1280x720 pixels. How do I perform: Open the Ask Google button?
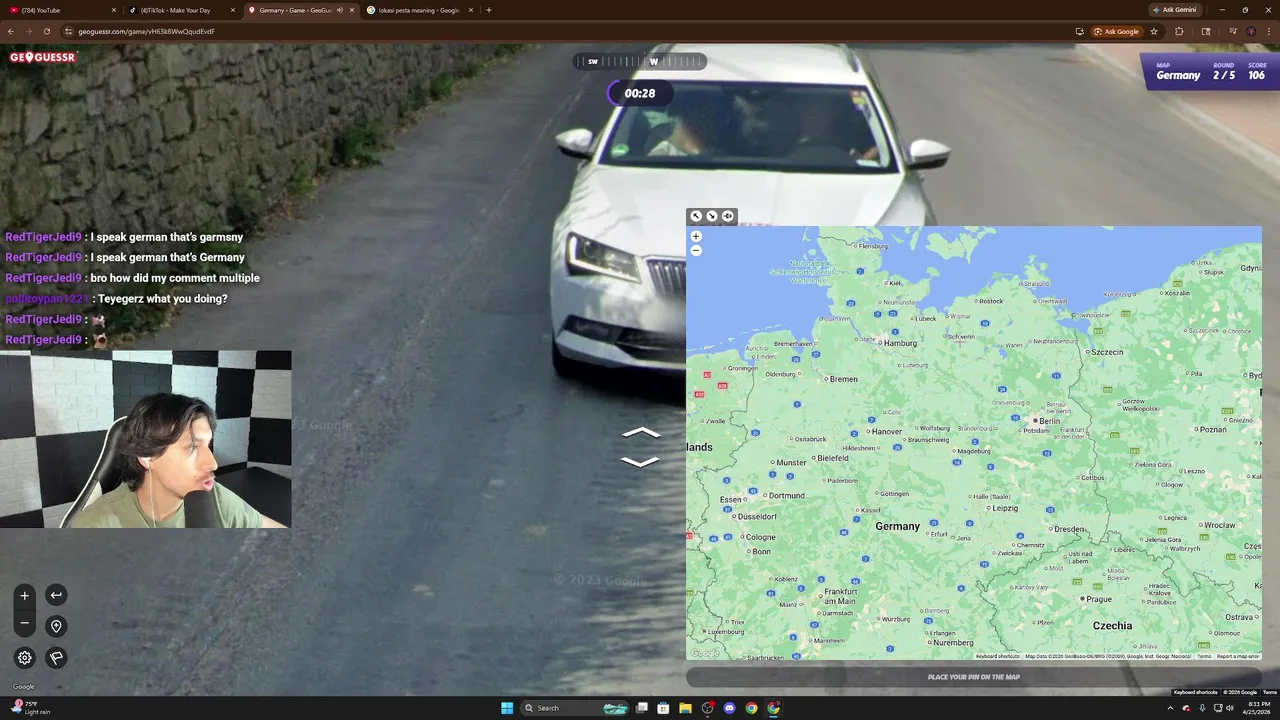1117,31
